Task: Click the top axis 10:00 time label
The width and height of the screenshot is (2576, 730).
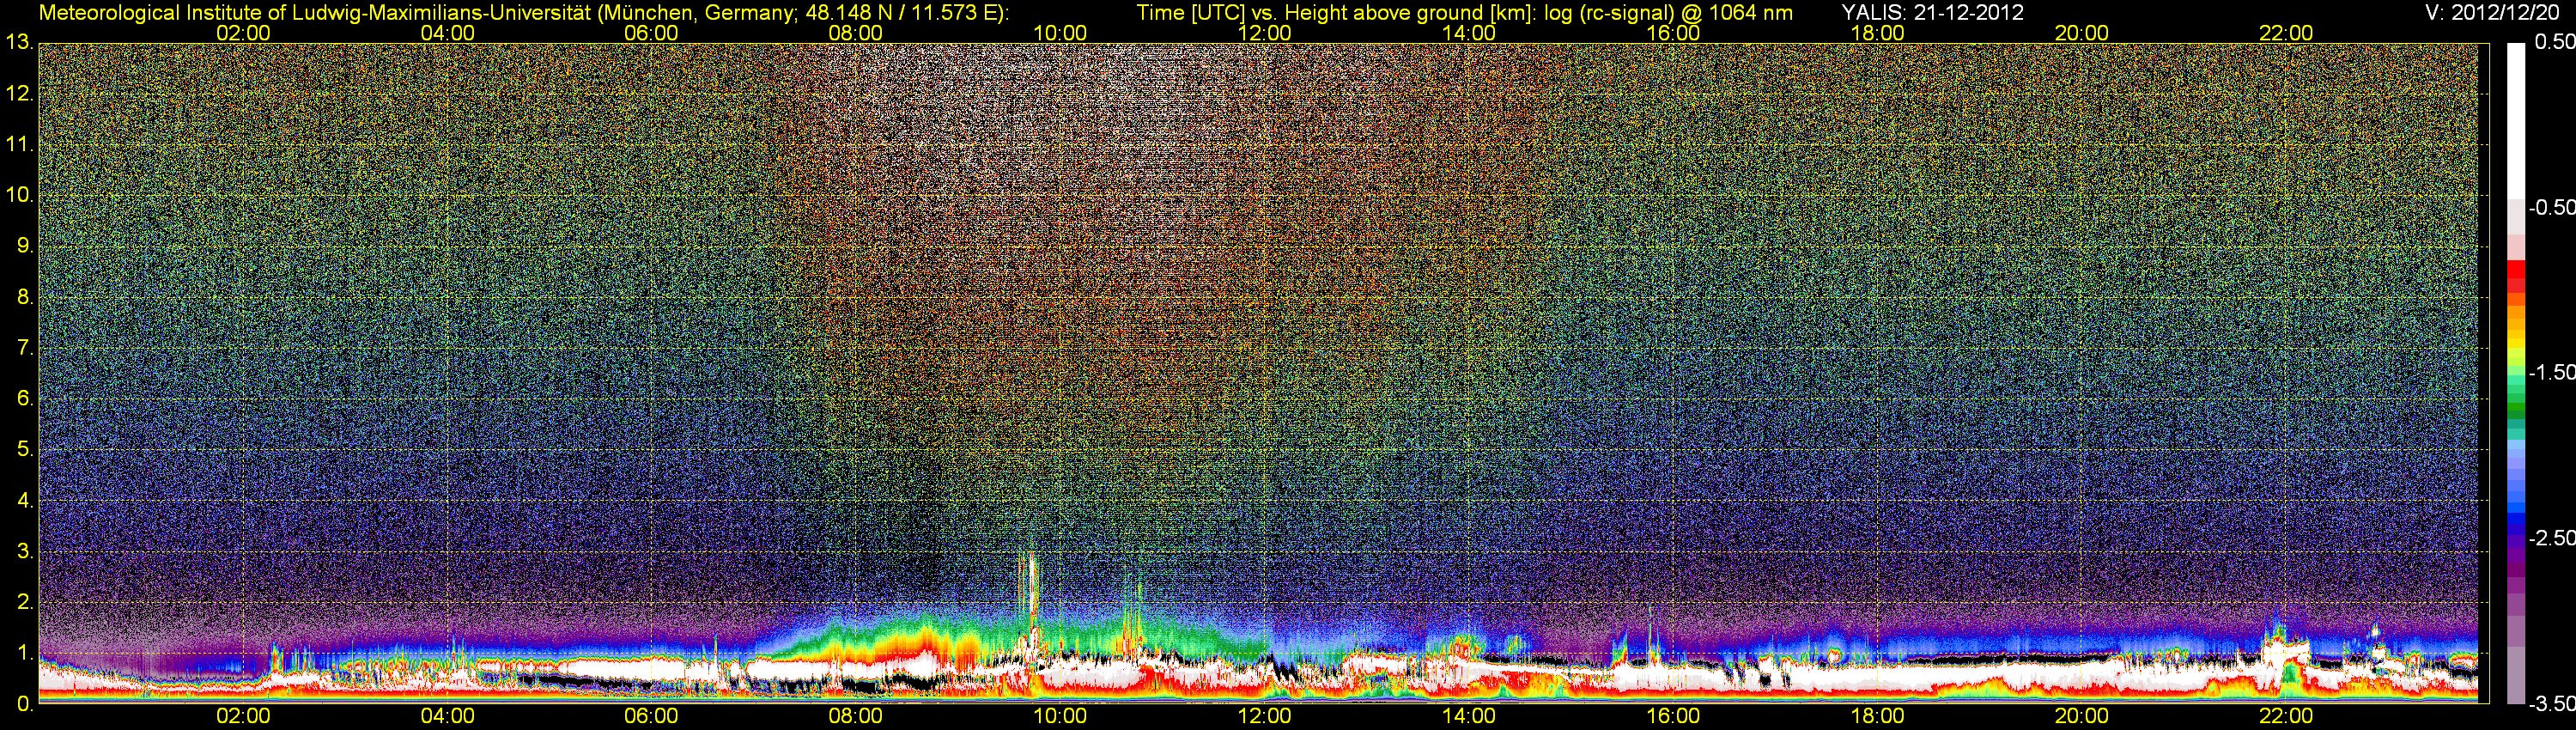Action: tap(1060, 33)
